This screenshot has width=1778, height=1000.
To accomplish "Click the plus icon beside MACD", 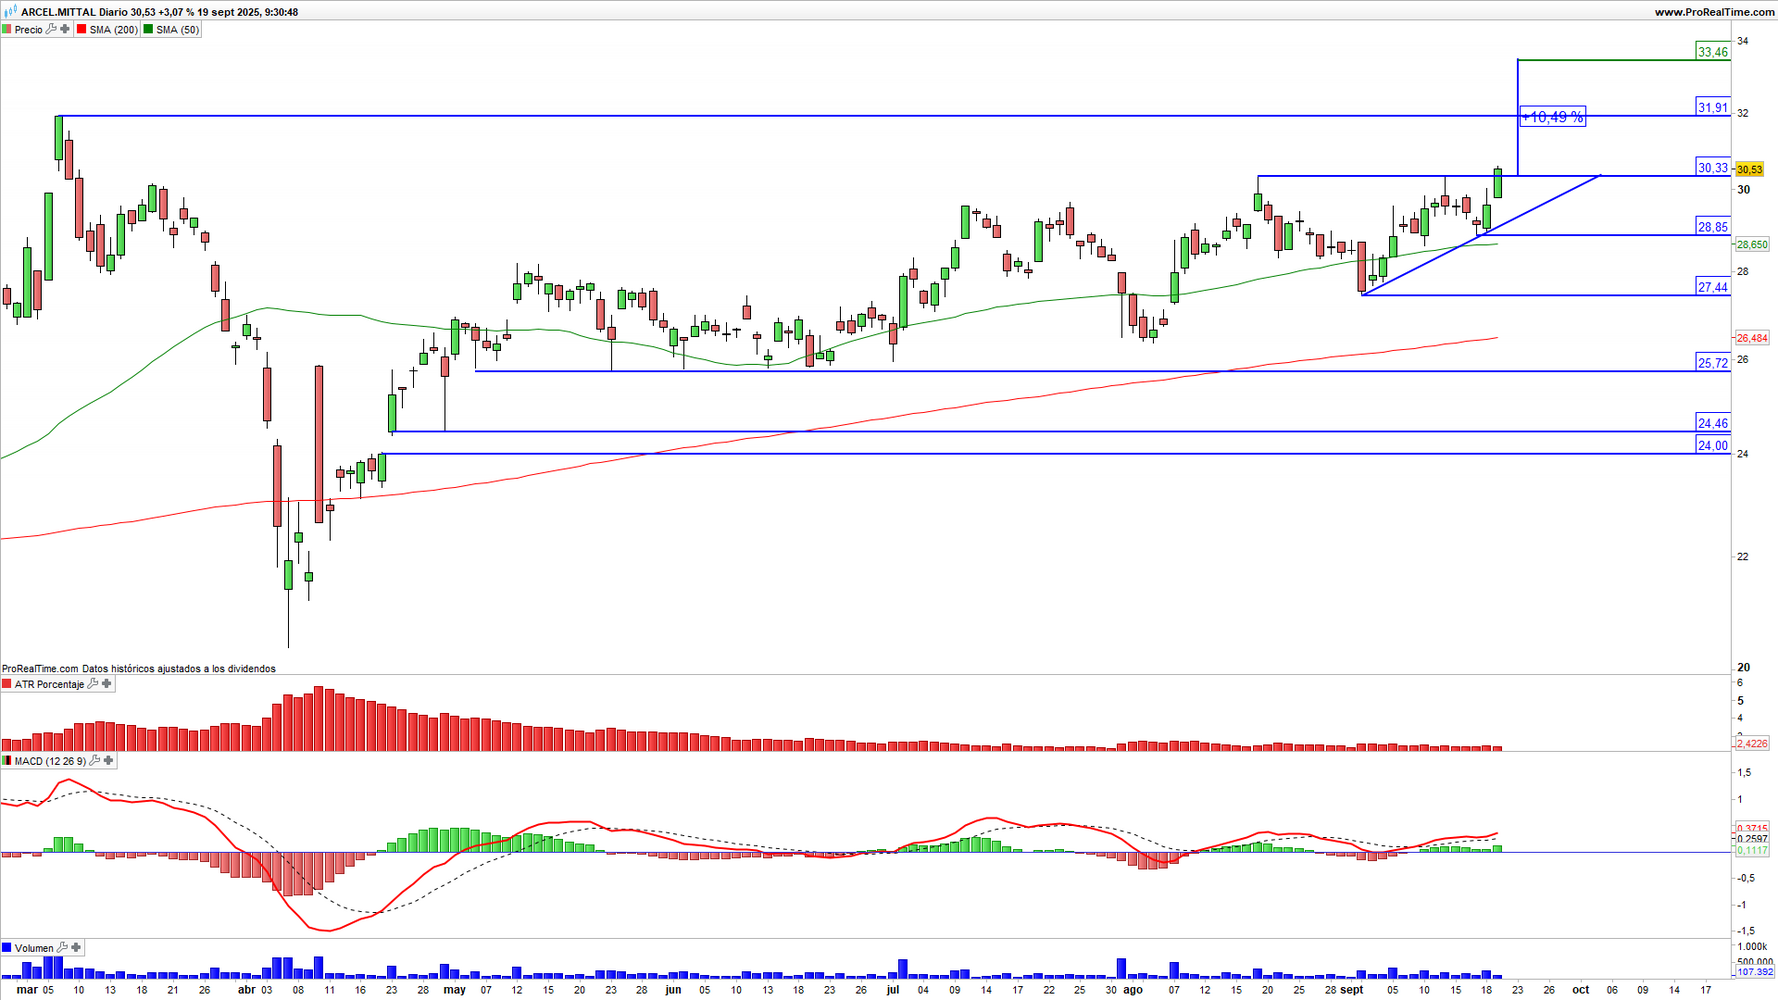I will pyautogui.click(x=109, y=761).
